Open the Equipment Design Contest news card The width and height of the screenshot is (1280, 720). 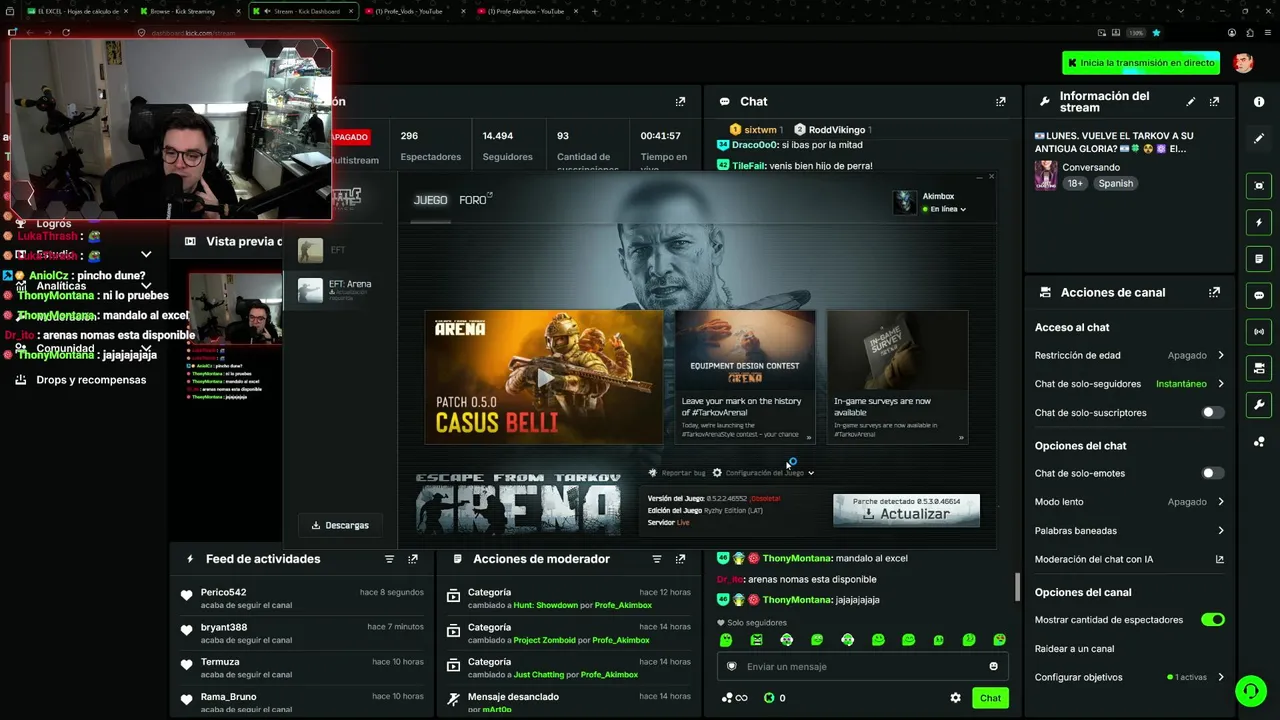pos(745,377)
